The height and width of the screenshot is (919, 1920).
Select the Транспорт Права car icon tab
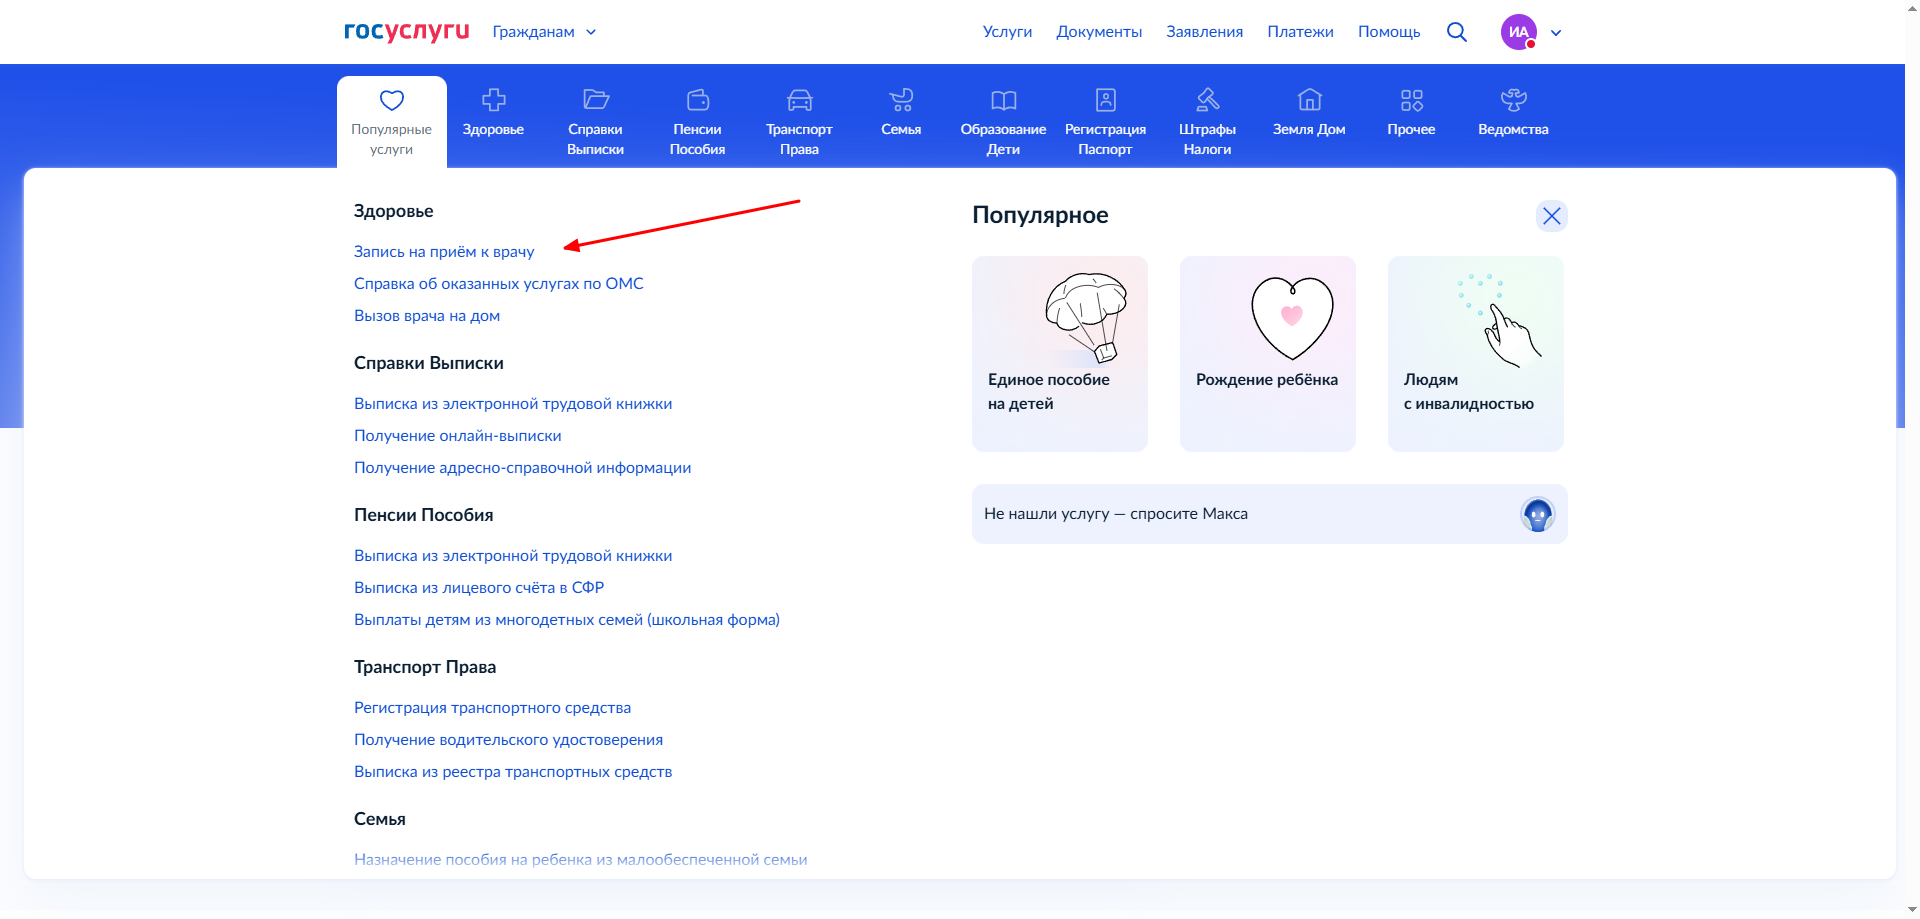coord(799,122)
